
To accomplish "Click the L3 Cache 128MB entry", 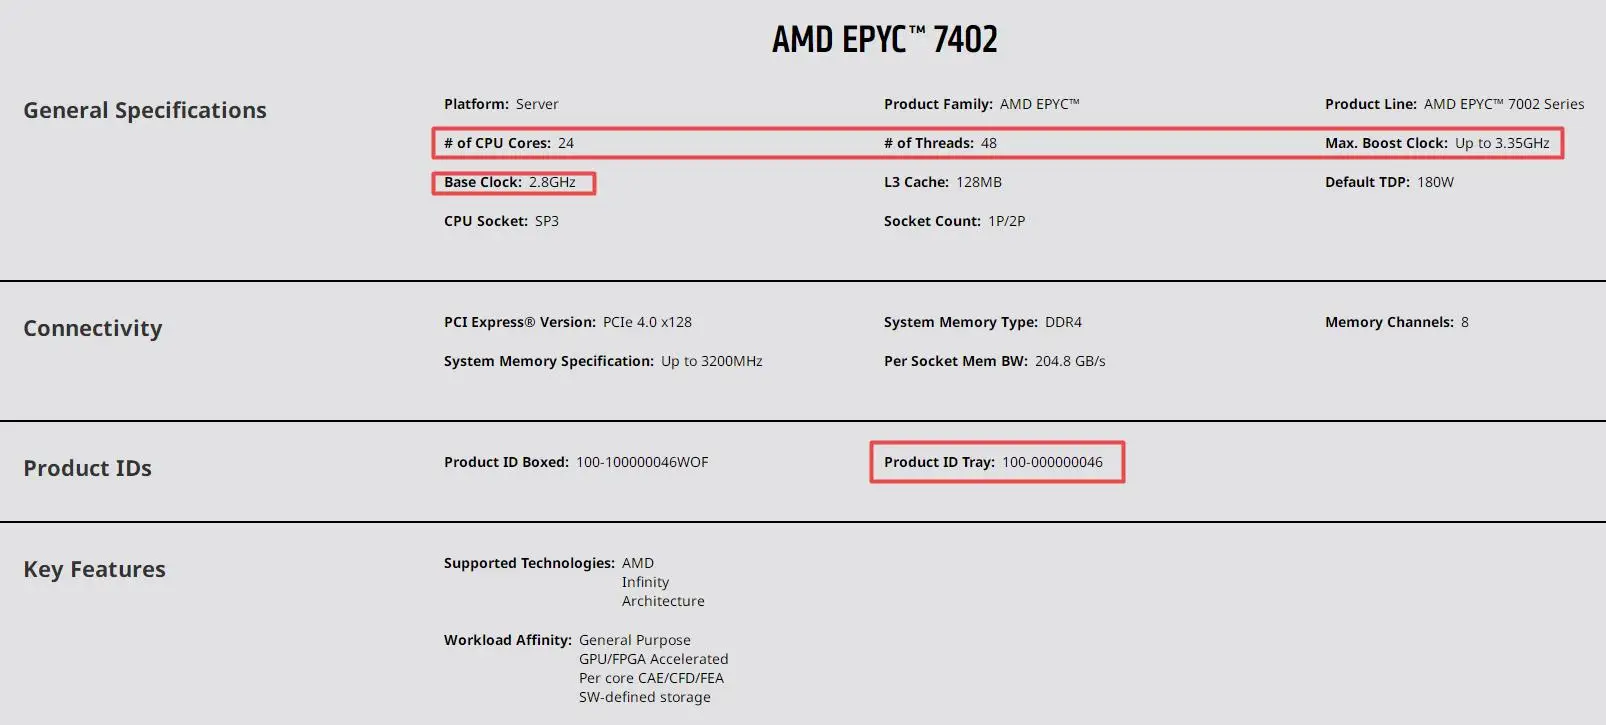I will pyautogui.click(x=943, y=182).
